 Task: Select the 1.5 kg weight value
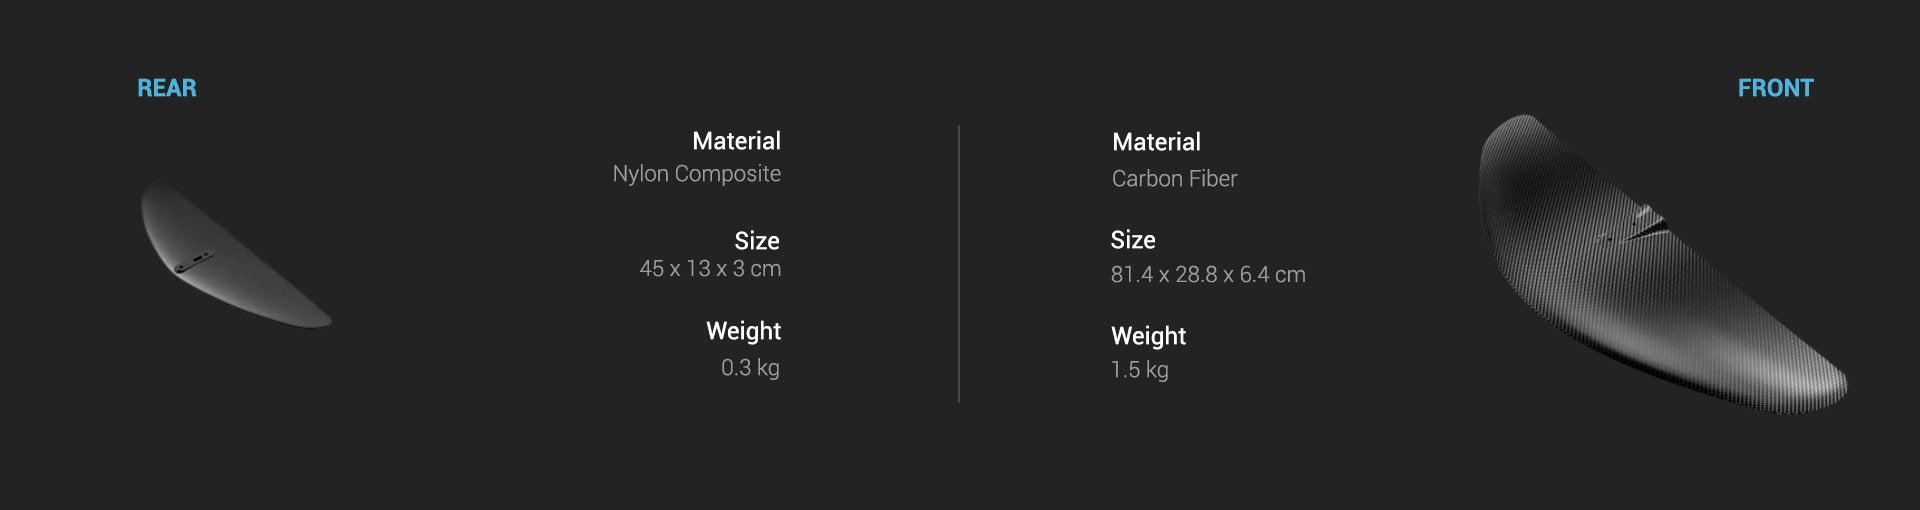(x=1139, y=370)
